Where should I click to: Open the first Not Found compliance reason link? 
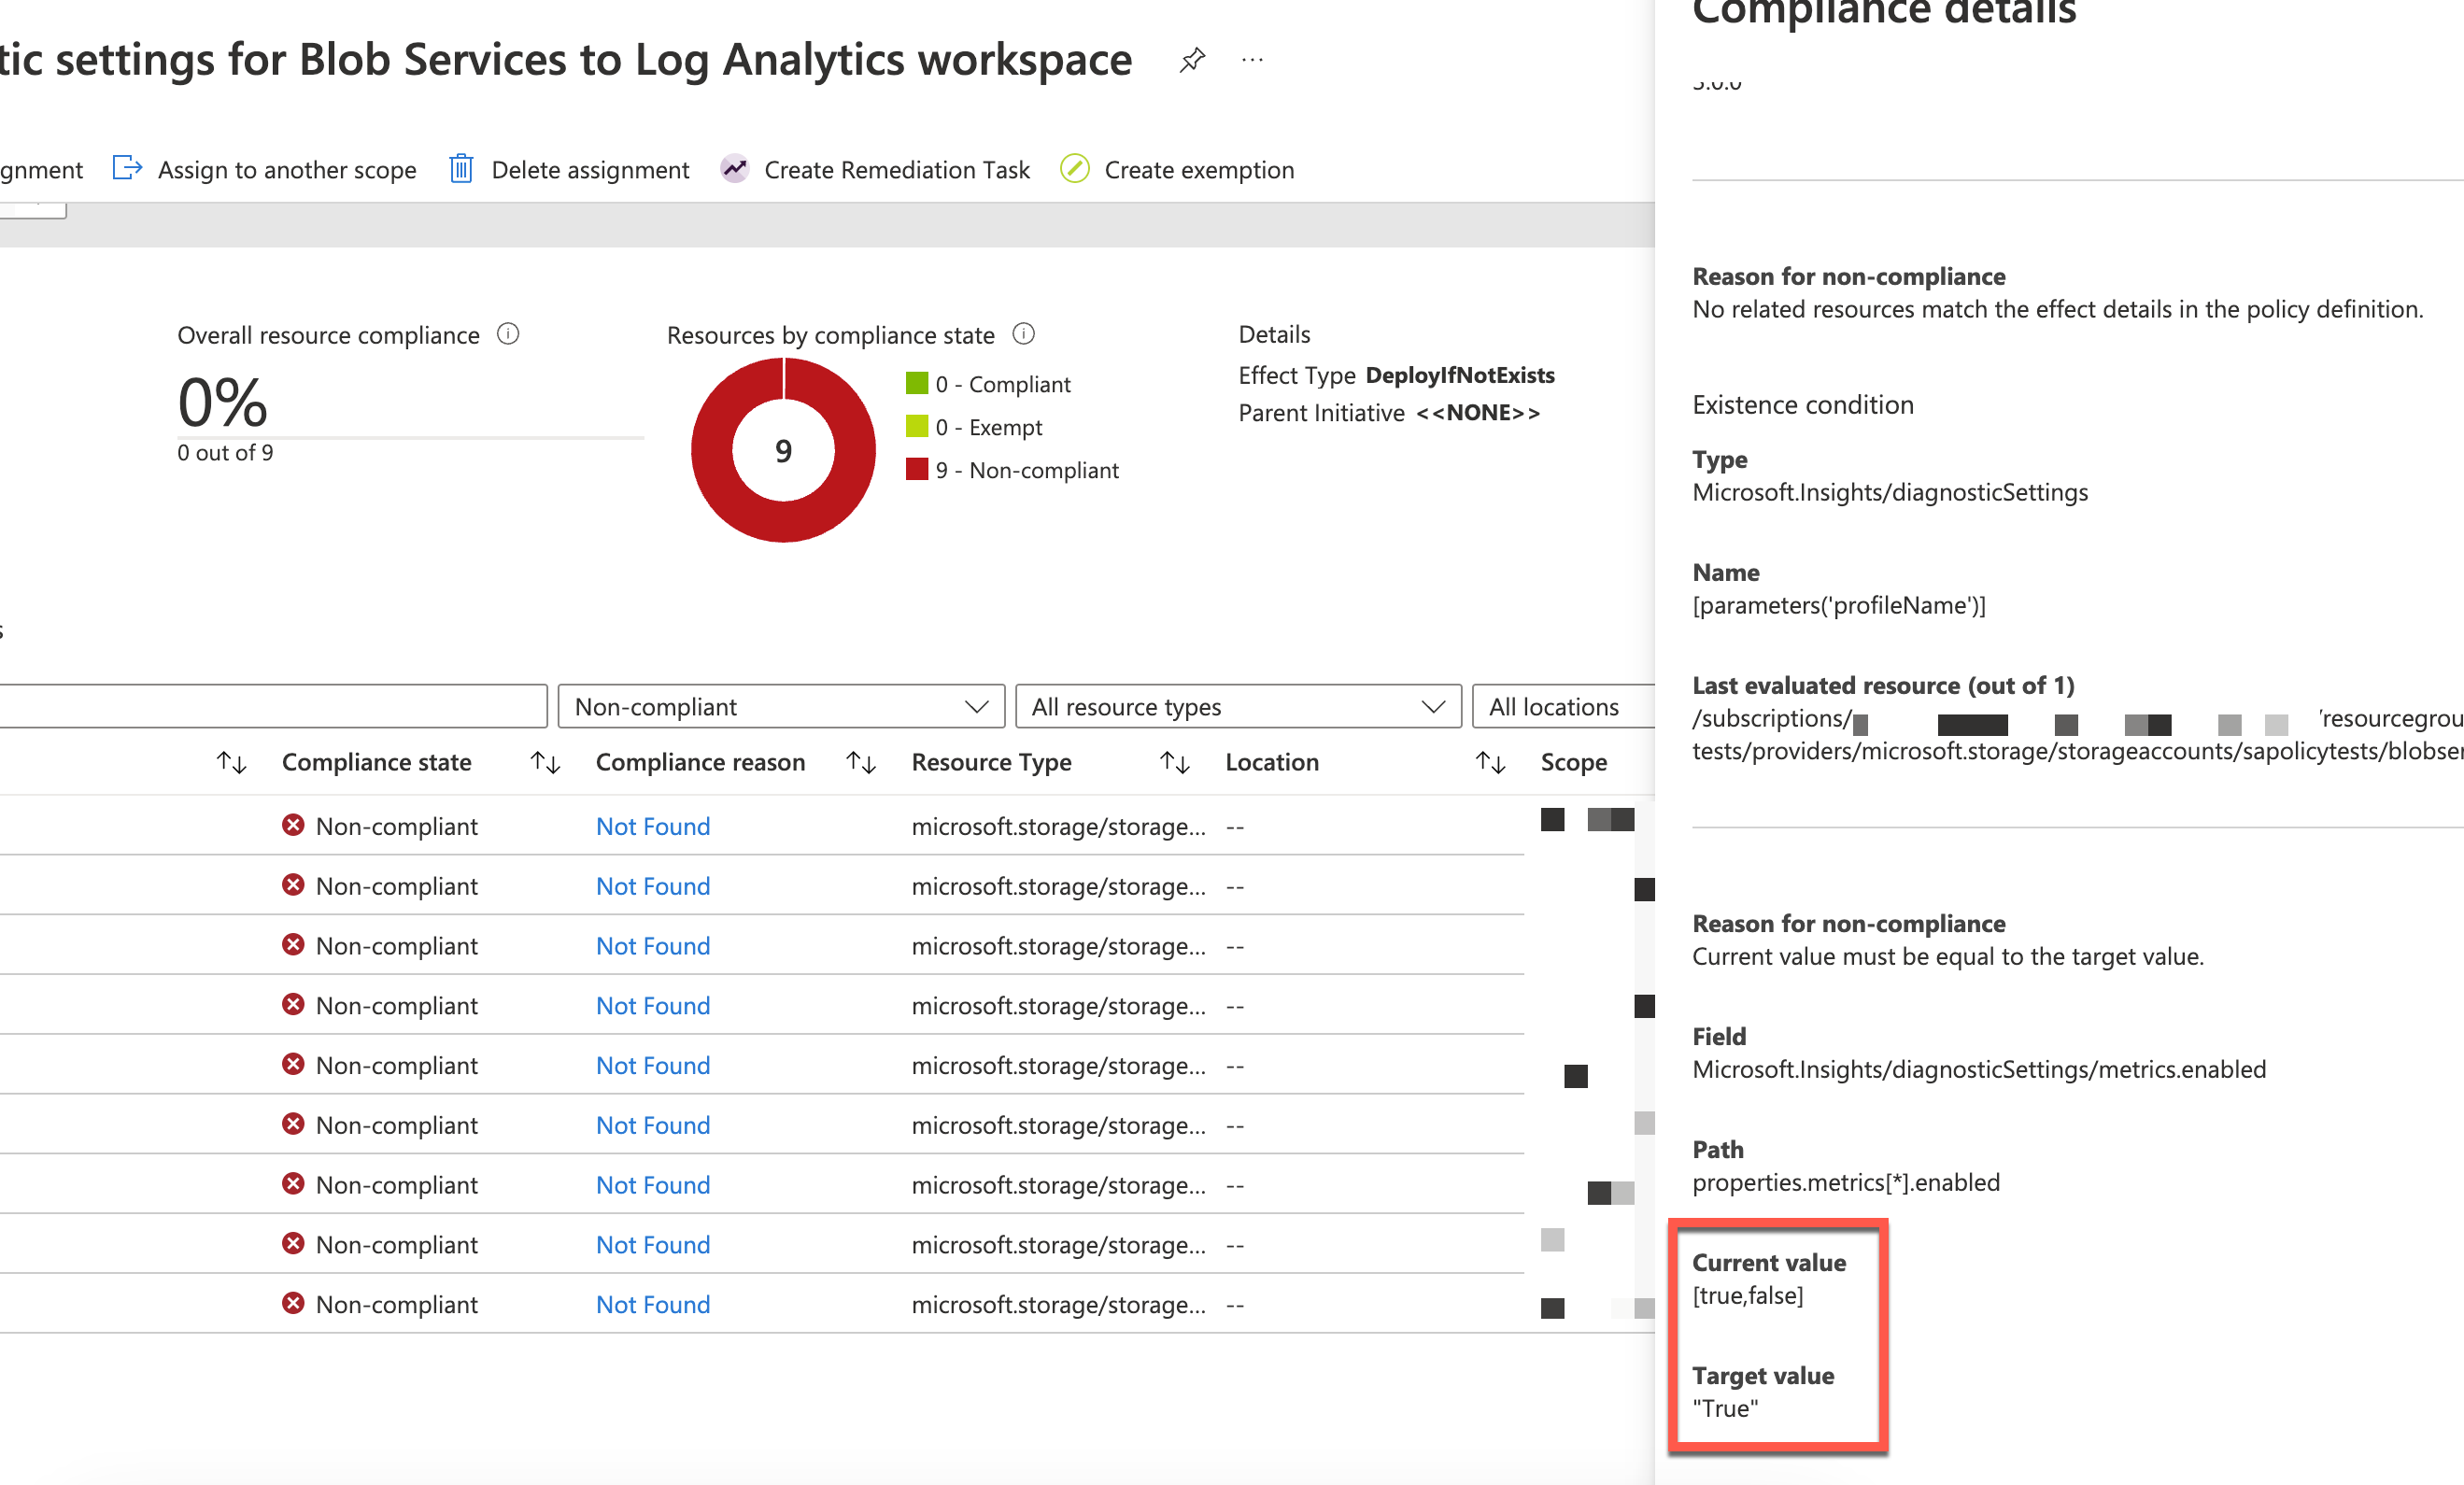(x=652, y=826)
